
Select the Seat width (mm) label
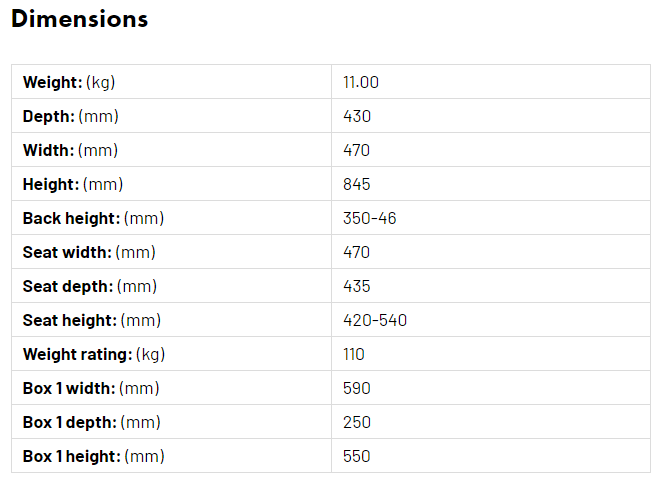click(x=89, y=252)
